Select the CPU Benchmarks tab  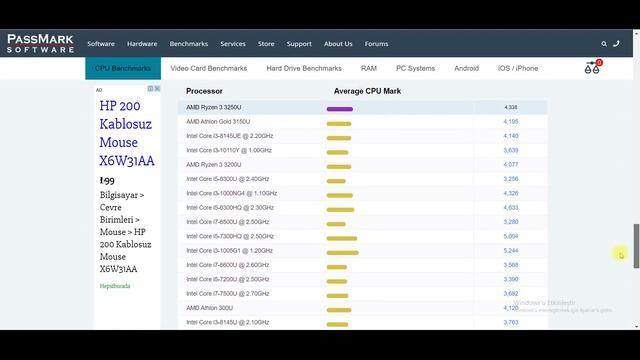pos(123,68)
